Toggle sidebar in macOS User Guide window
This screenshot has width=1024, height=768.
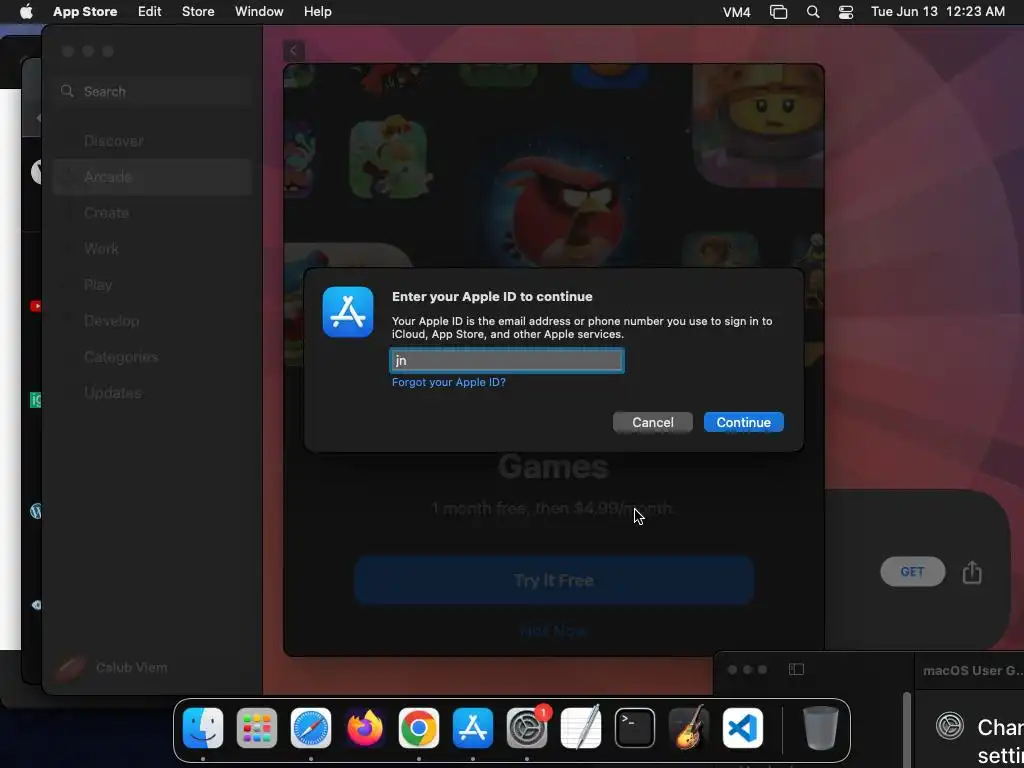796,669
